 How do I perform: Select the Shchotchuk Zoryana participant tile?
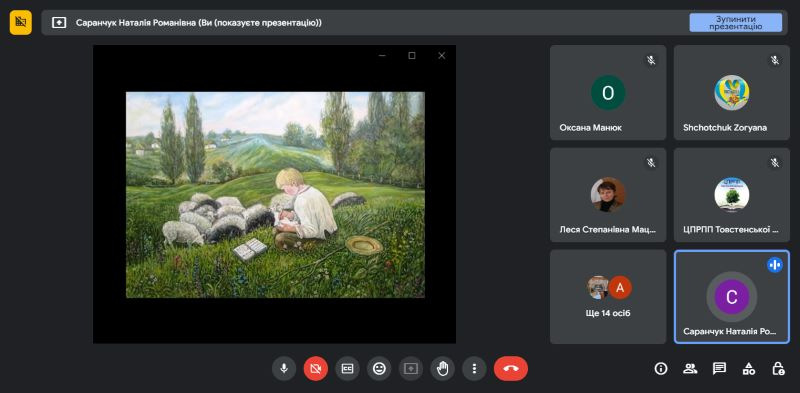tap(732, 92)
